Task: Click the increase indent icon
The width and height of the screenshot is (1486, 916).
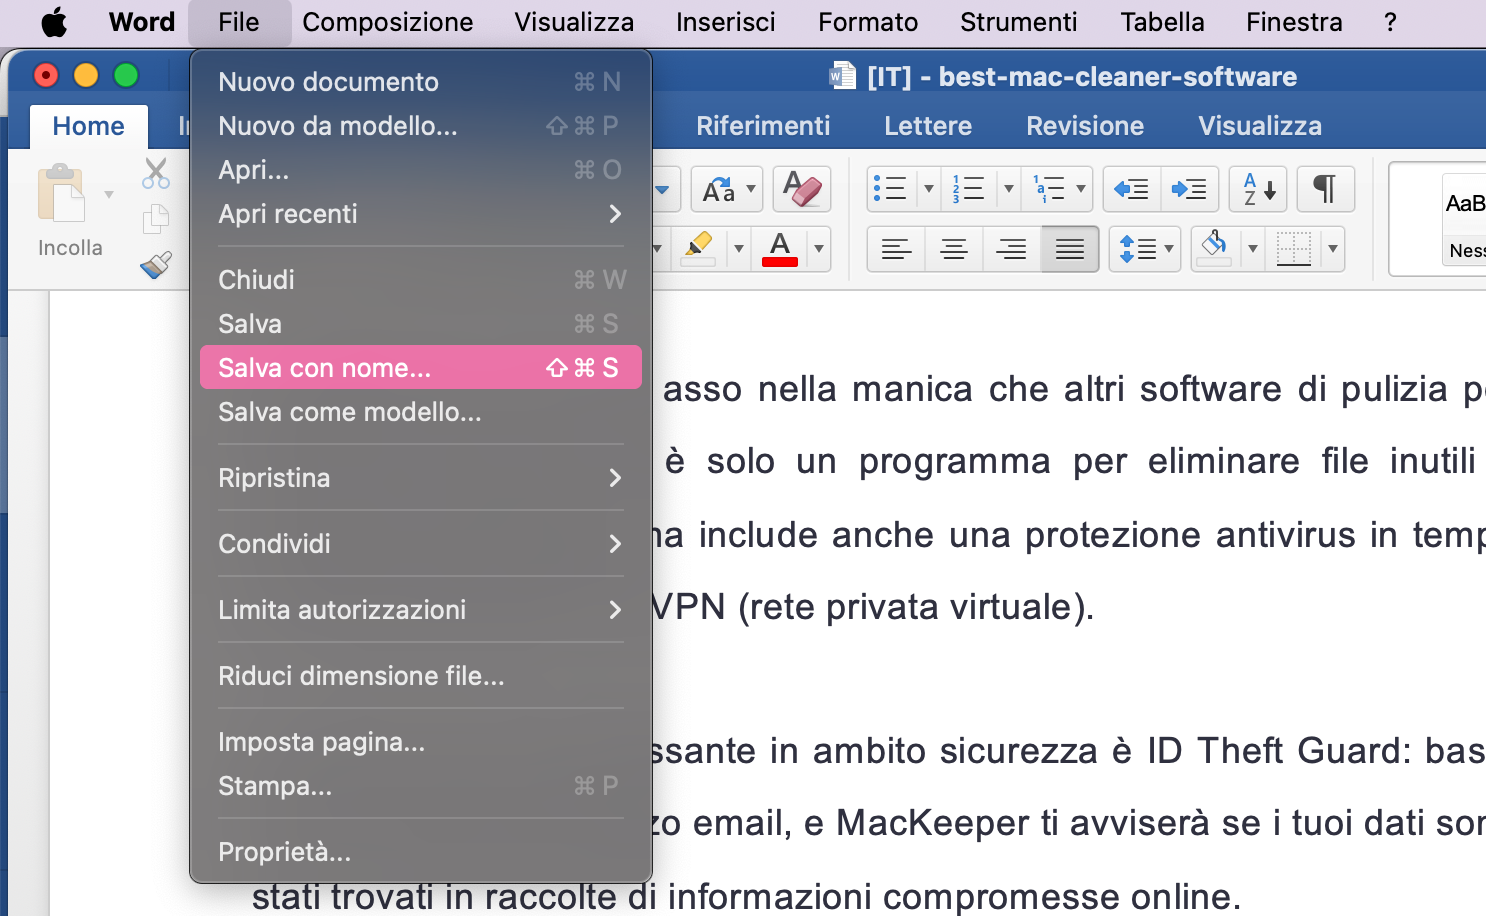Action: (1190, 189)
